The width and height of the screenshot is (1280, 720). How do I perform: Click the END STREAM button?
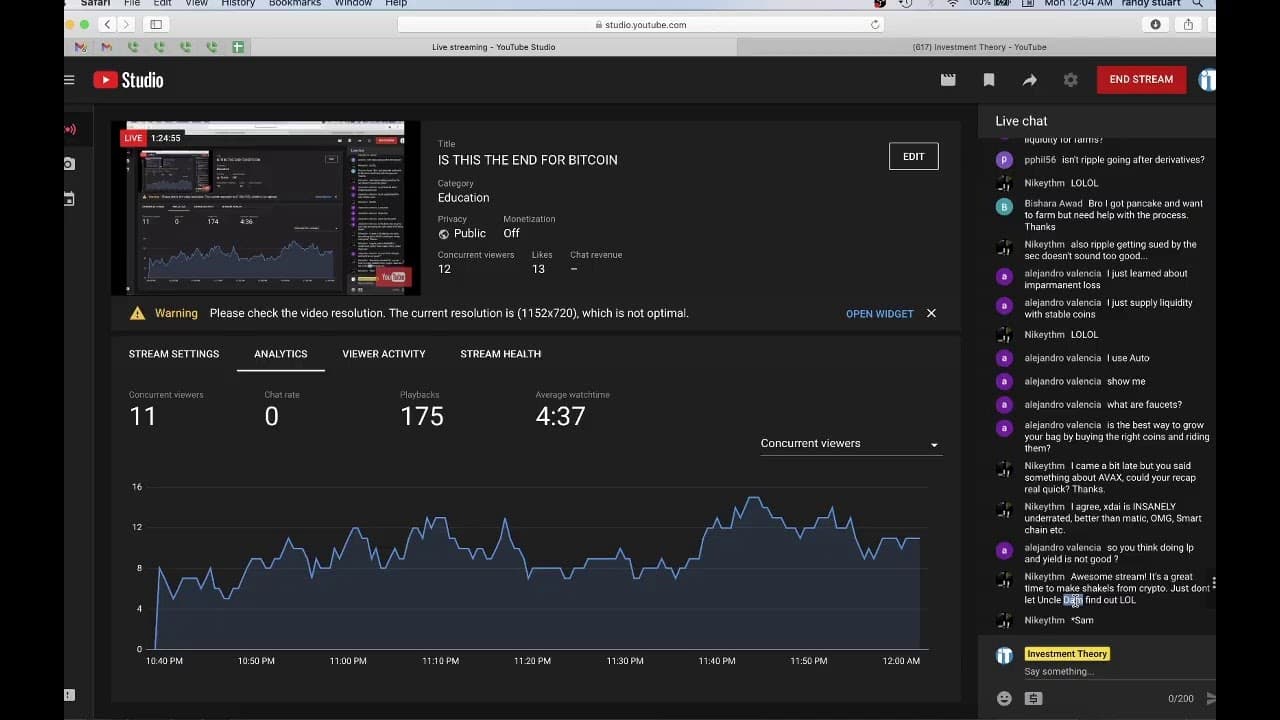tap(1141, 80)
